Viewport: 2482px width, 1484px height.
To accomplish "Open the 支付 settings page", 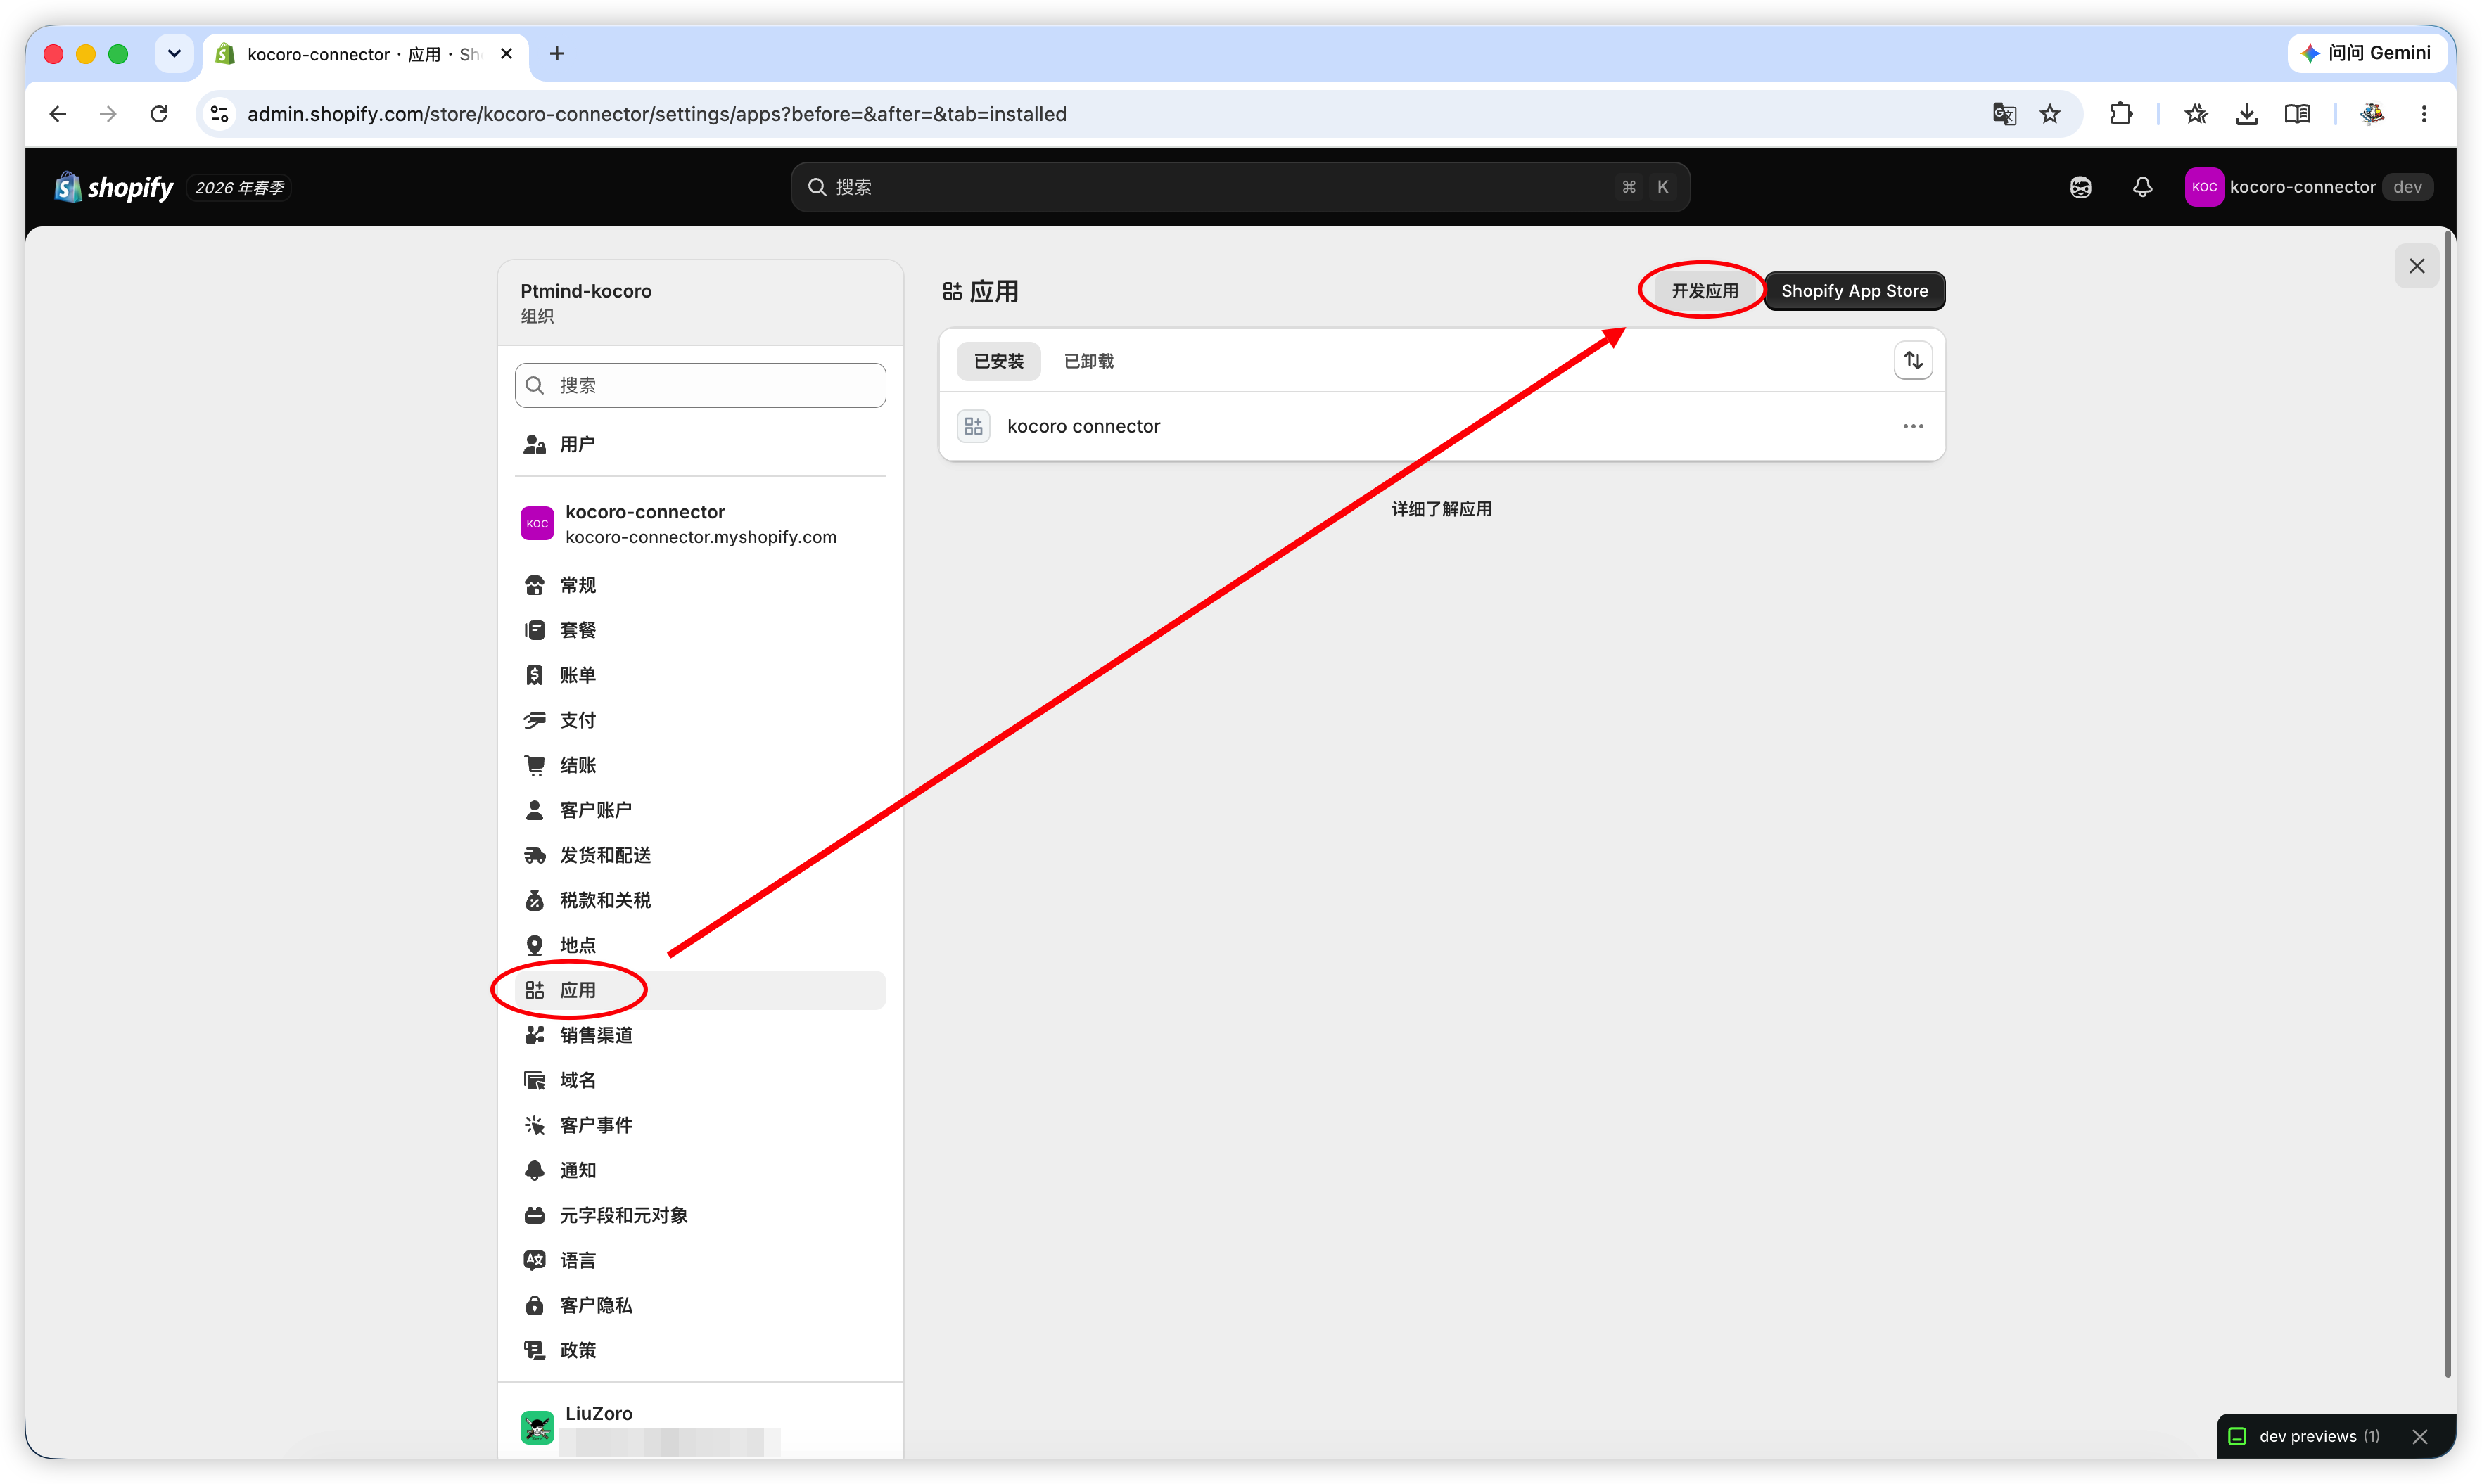I will [x=700, y=720].
